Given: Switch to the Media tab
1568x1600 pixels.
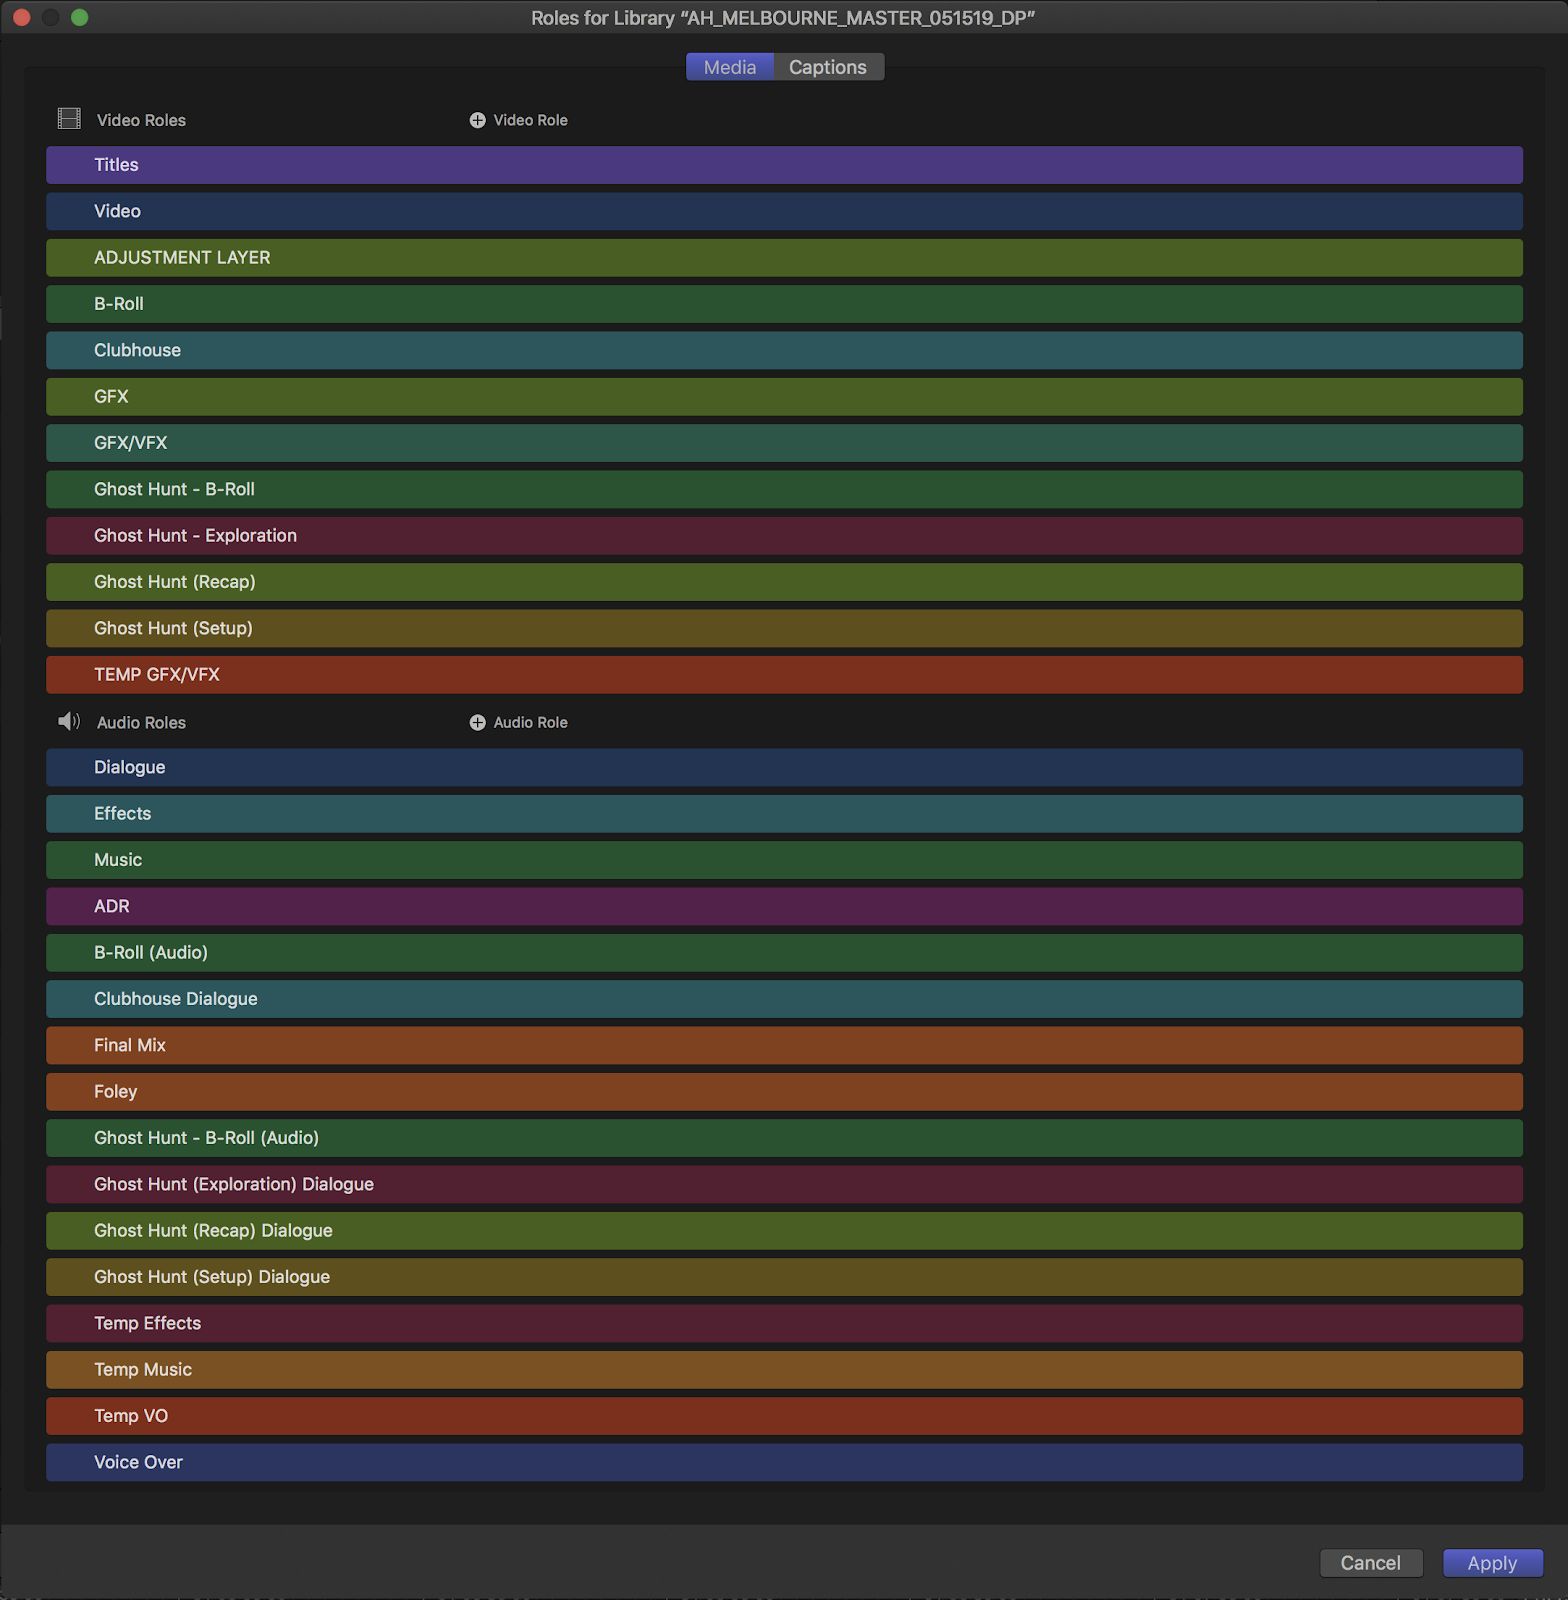Looking at the screenshot, I should click(x=730, y=67).
